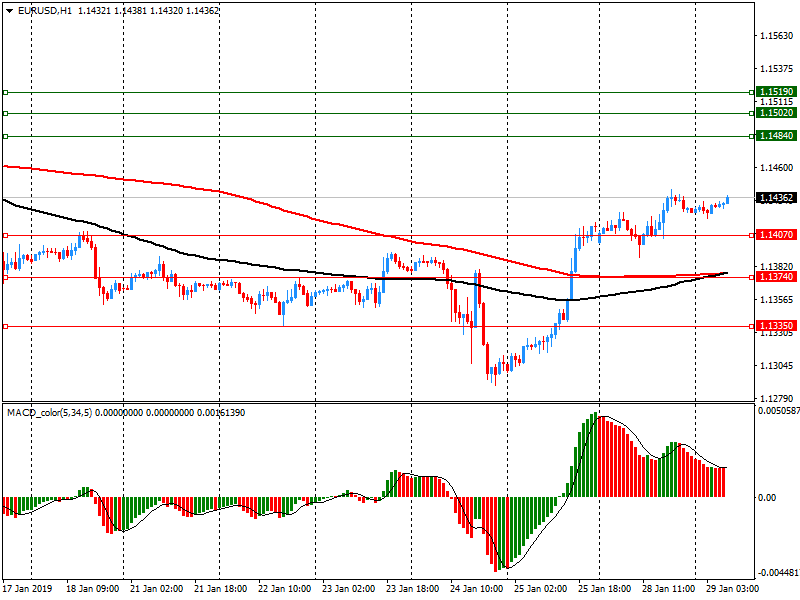Click left handle of 1.14070 red line
This screenshot has height=600, width=800.
5,235
